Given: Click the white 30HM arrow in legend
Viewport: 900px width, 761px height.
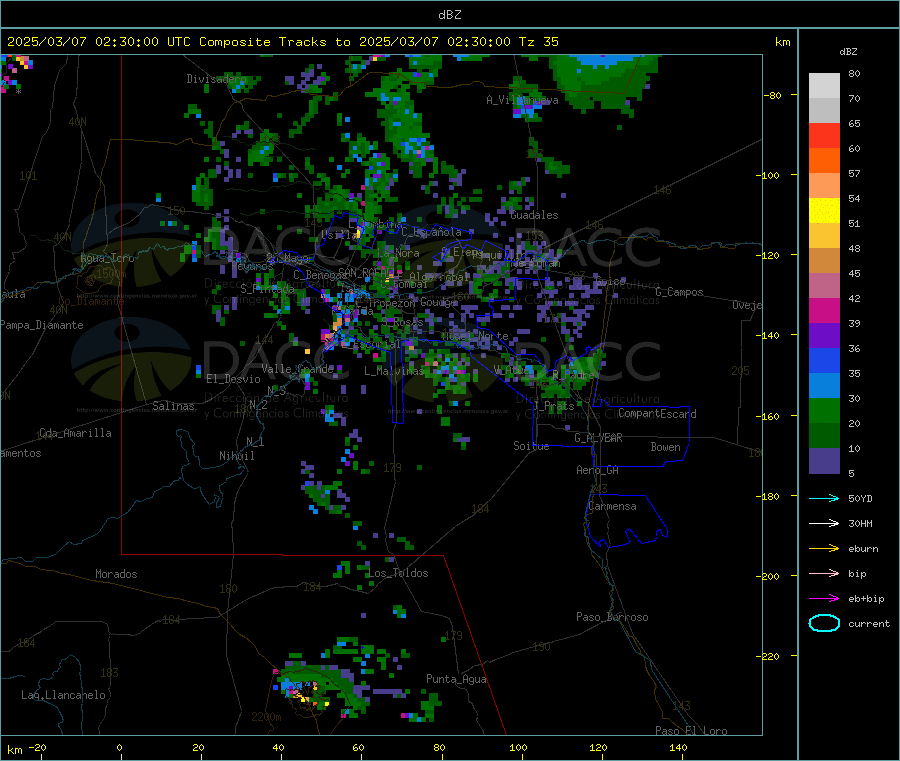Looking at the screenshot, I should (824, 523).
